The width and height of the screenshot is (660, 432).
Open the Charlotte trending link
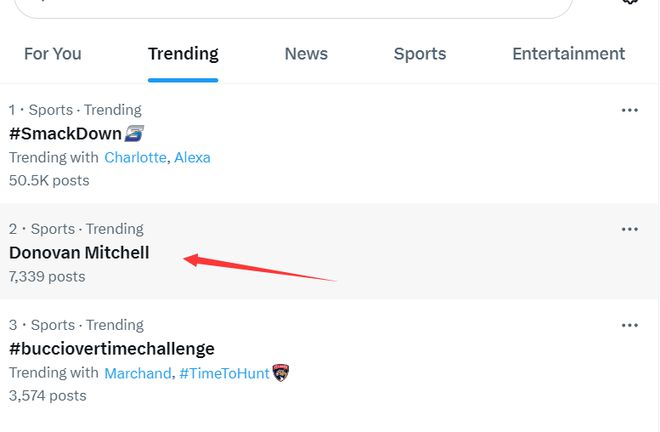click(x=135, y=157)
